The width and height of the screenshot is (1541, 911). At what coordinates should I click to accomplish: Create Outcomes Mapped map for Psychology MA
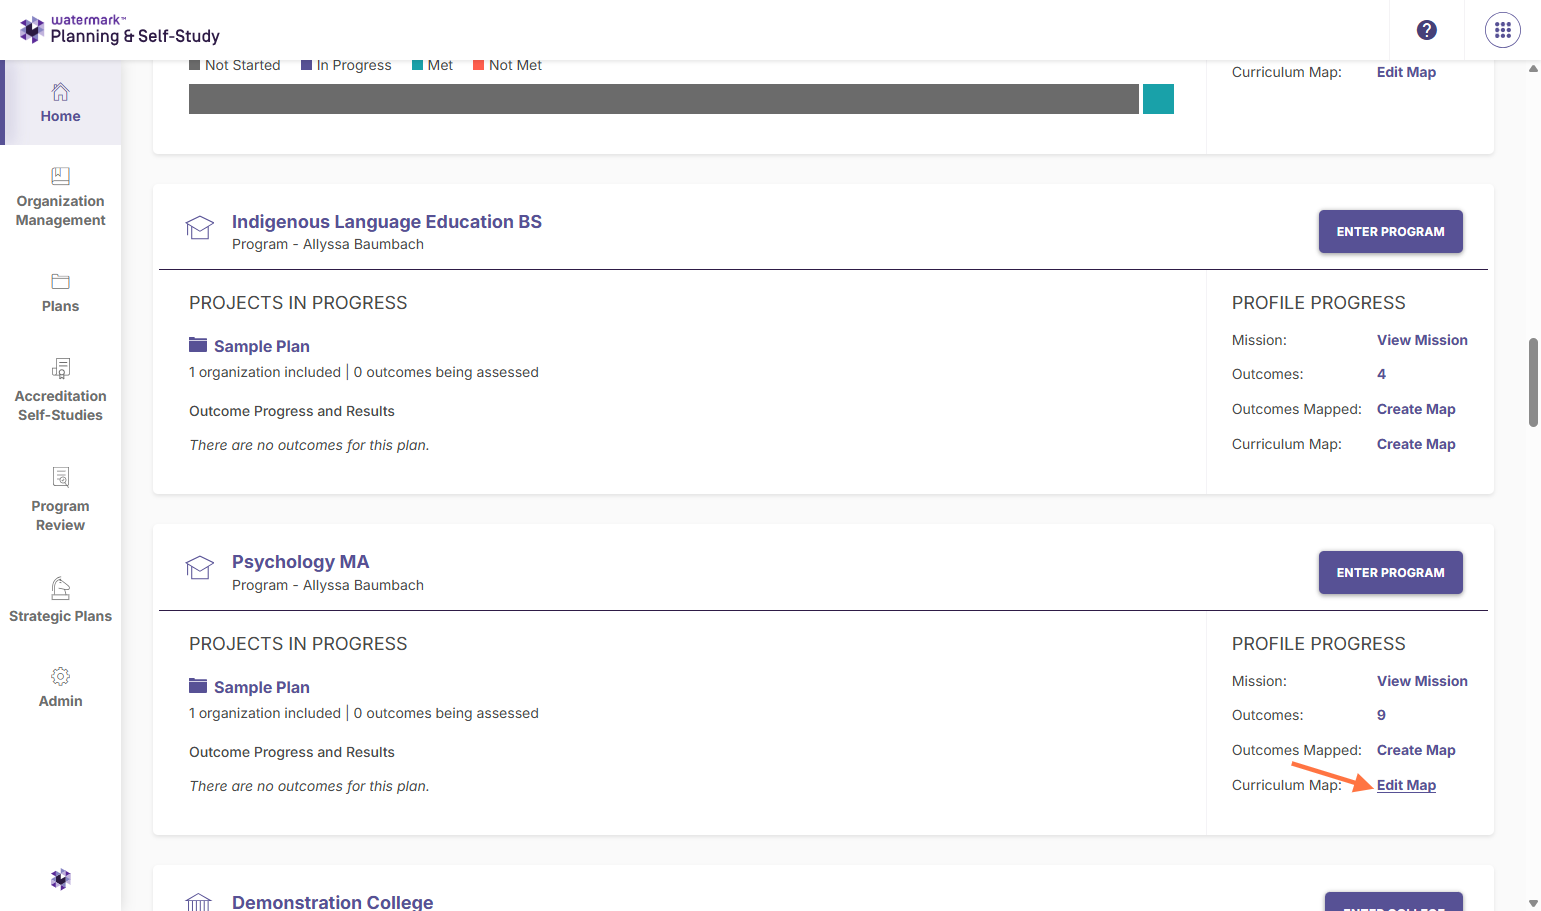pos(1416,750)
